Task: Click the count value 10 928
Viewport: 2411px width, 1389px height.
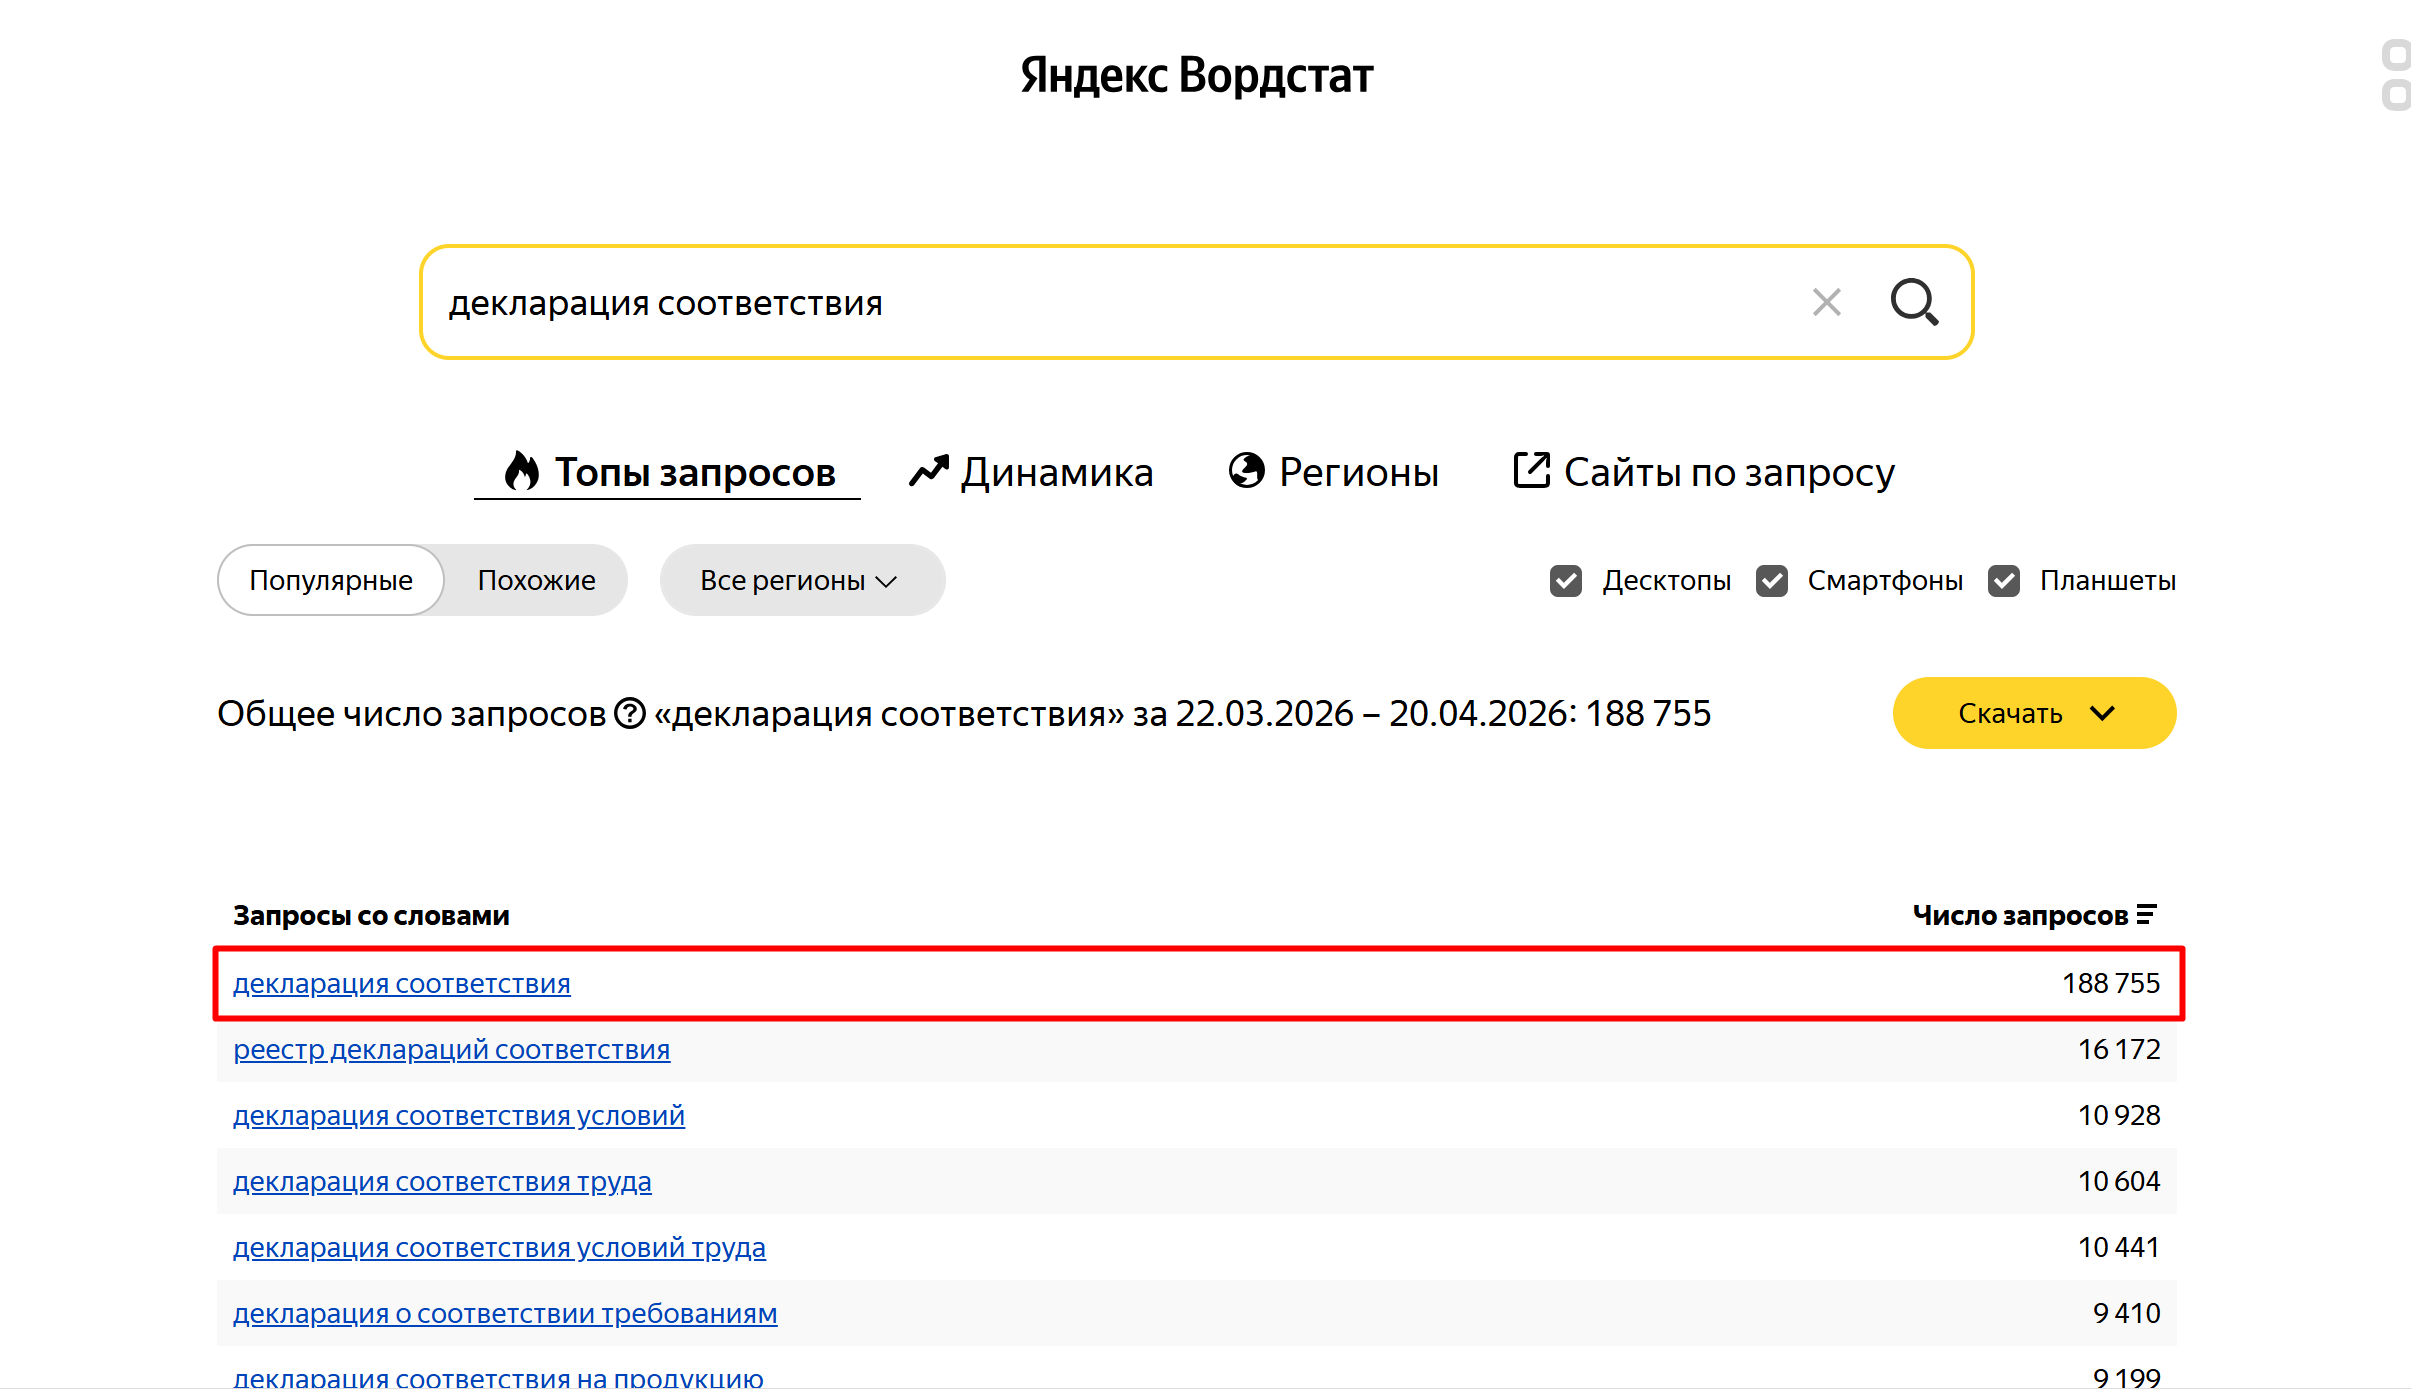Action: [x=2119, y=1116]
